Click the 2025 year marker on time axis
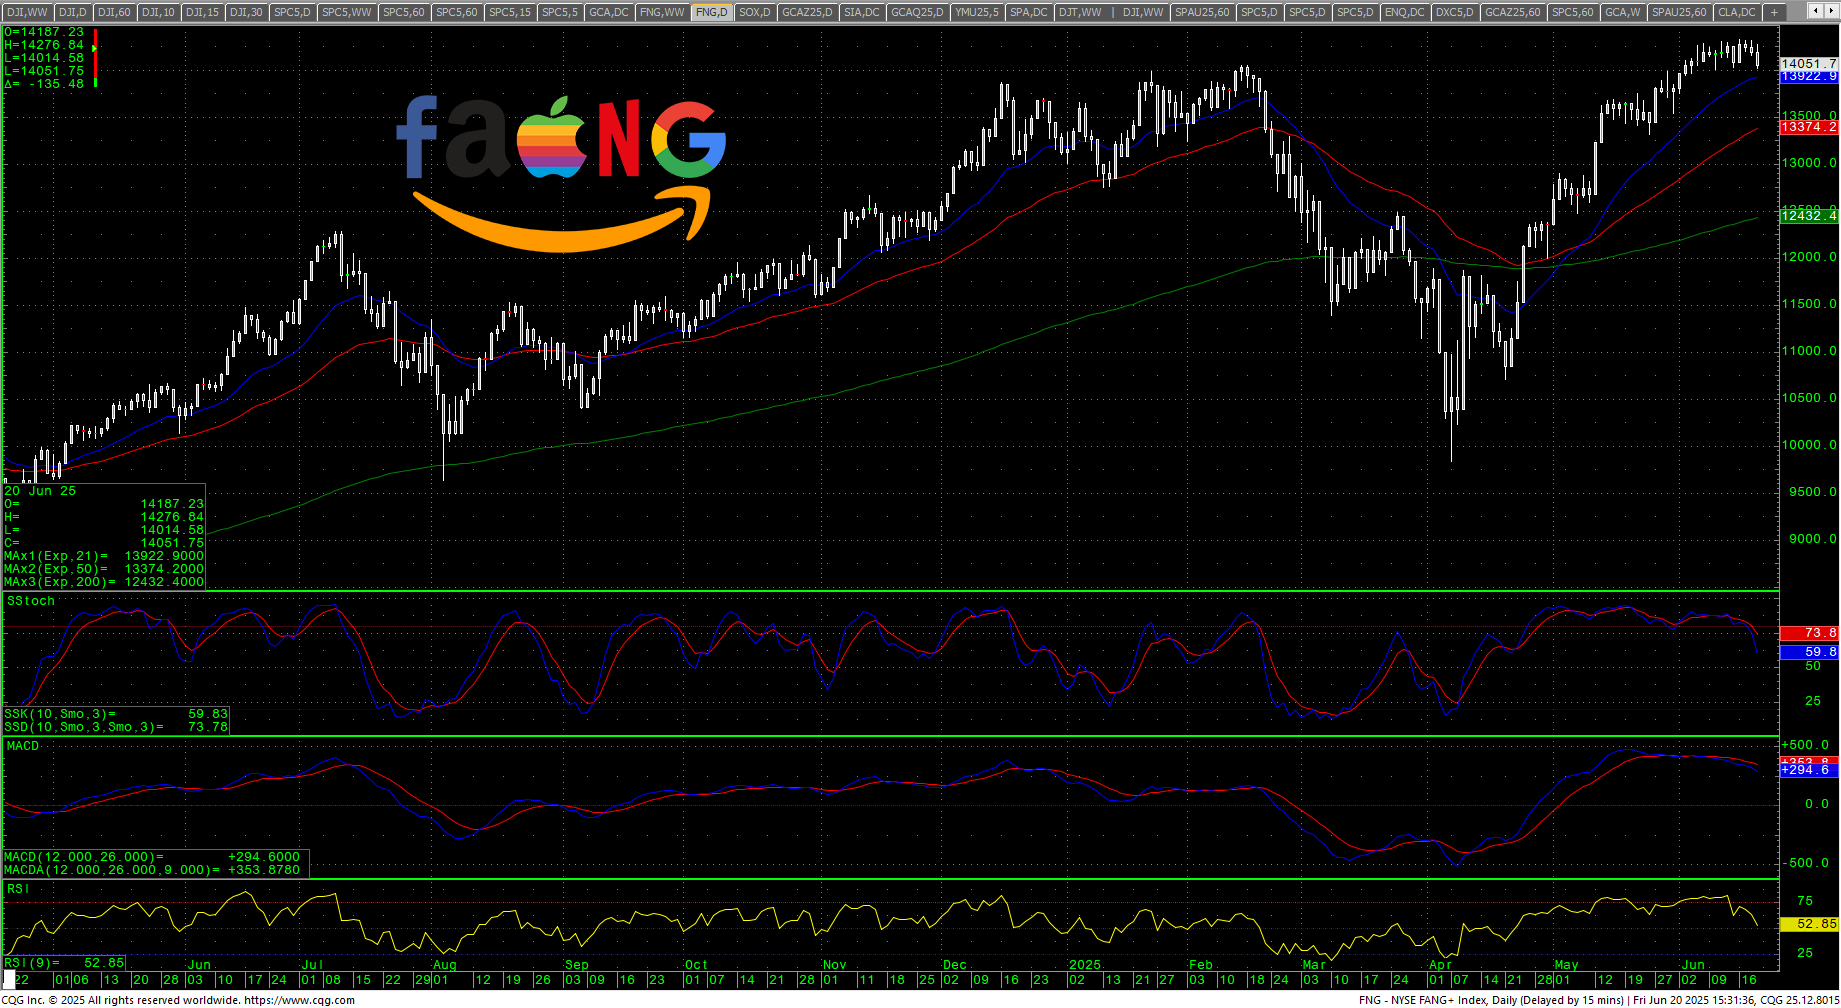This screenshot has width=1841, height=1008. point(1085,965)
